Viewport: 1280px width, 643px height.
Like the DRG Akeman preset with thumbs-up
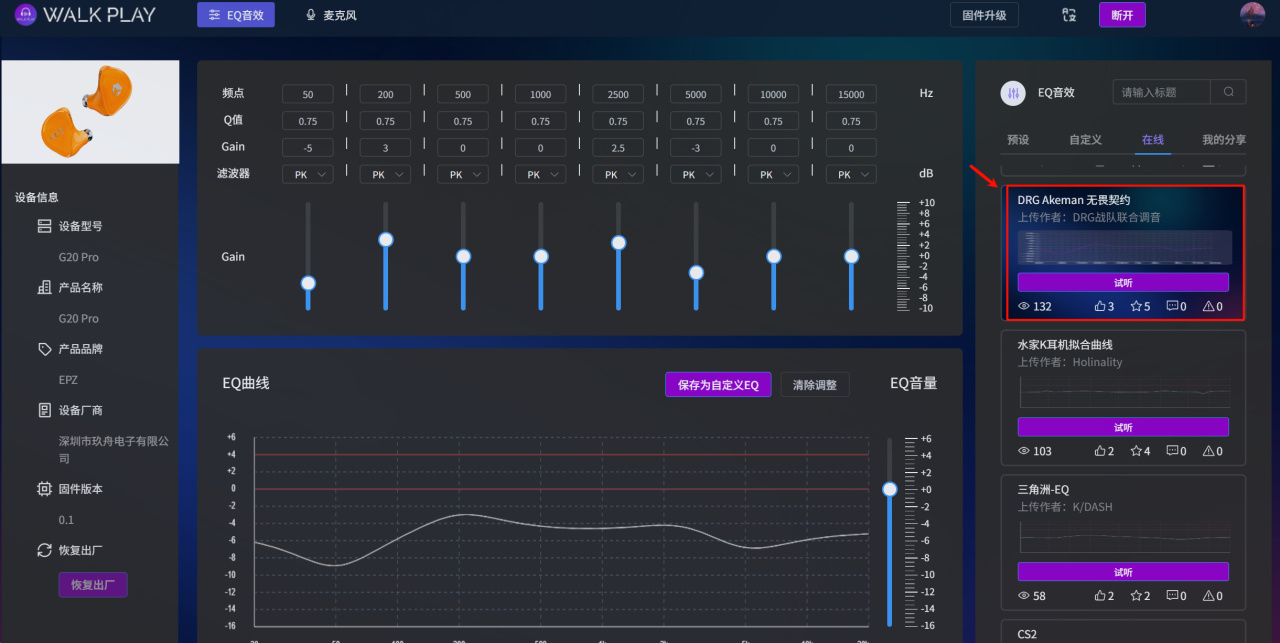pos(1101,307)
